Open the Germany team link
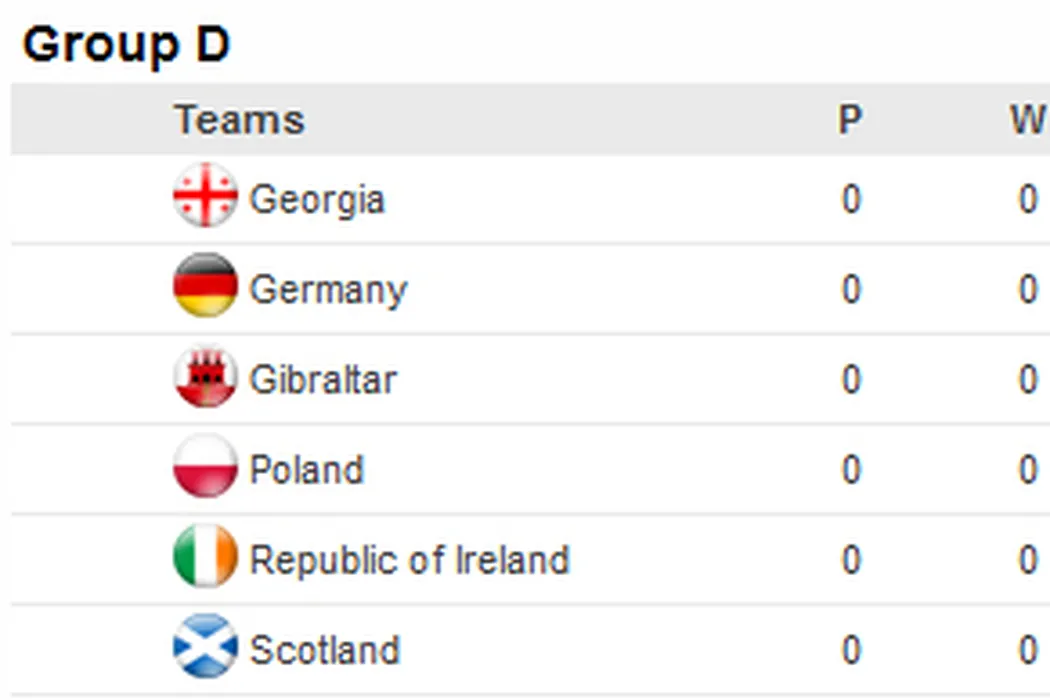The image size is (1050, 700). pyautogui.click(x=328, y=290)
